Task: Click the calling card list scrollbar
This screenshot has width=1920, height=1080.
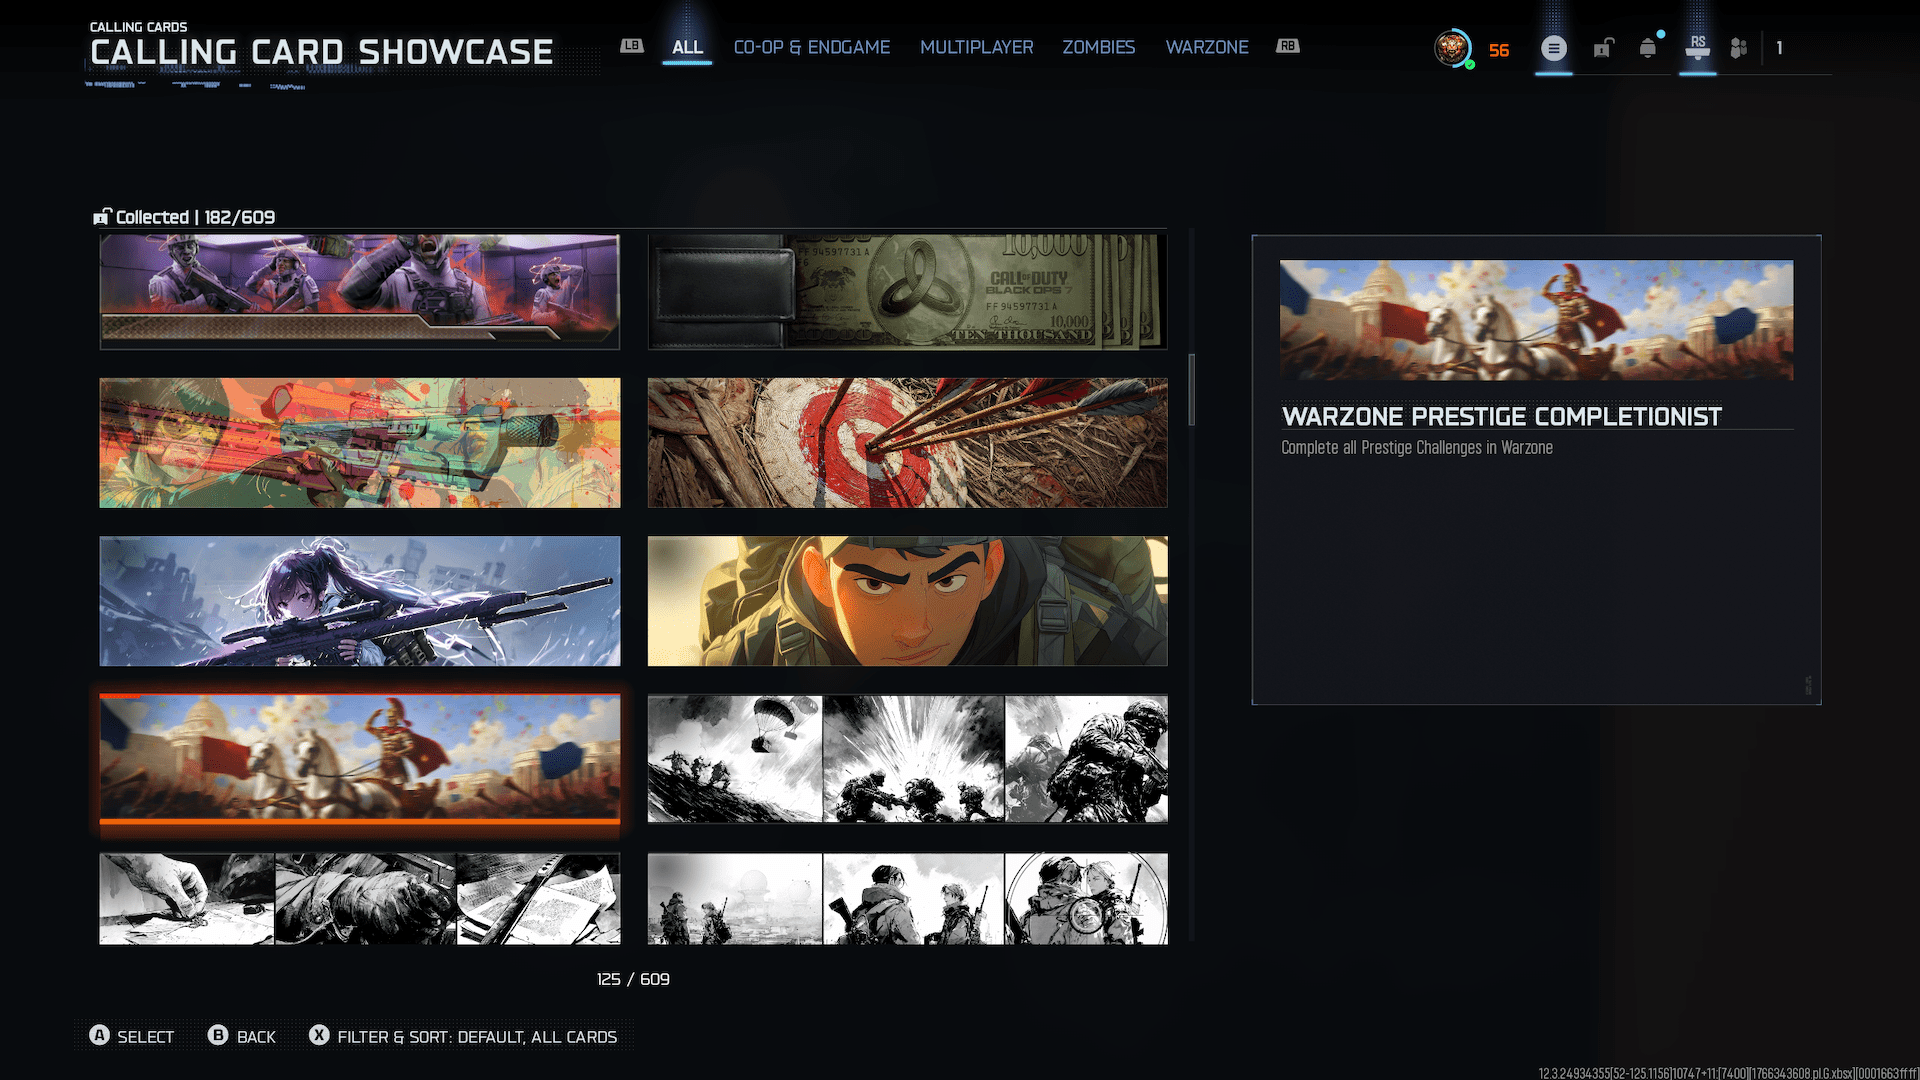Action: (1191, 390)
